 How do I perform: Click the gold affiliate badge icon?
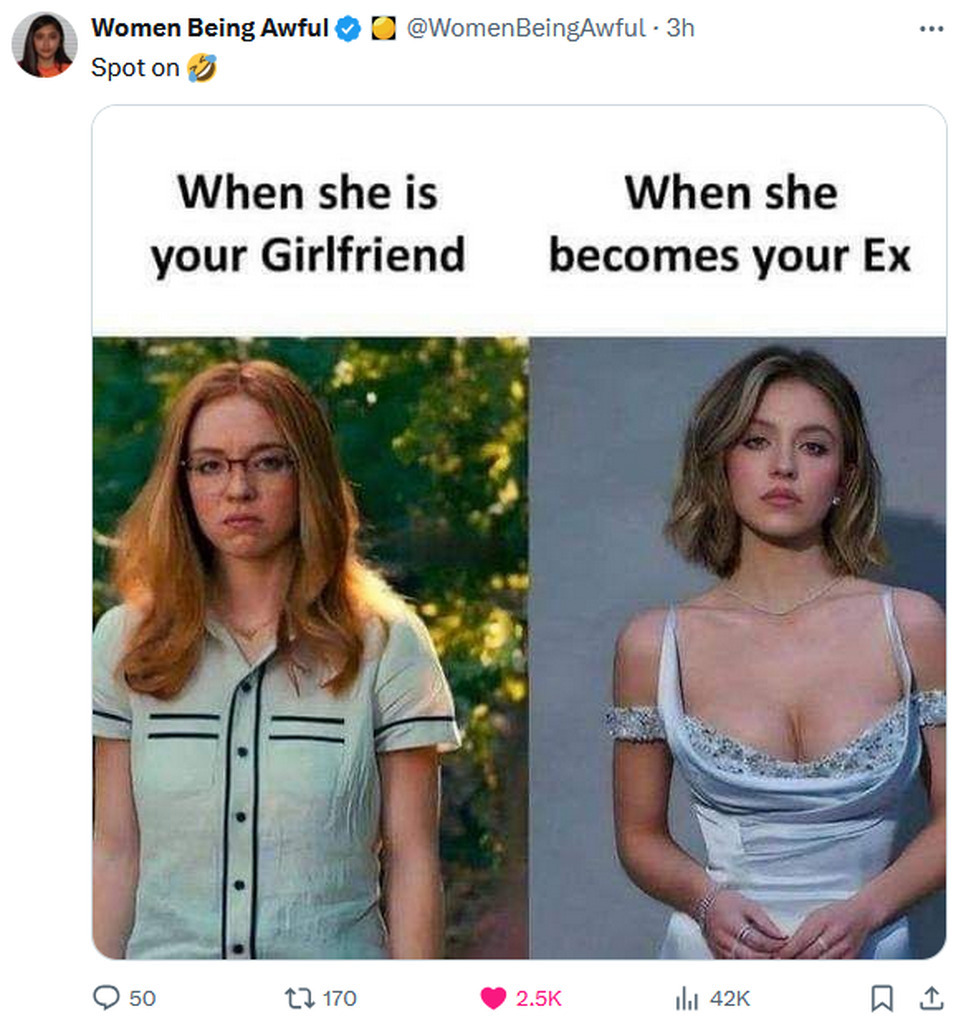click(x=383, y=29)
